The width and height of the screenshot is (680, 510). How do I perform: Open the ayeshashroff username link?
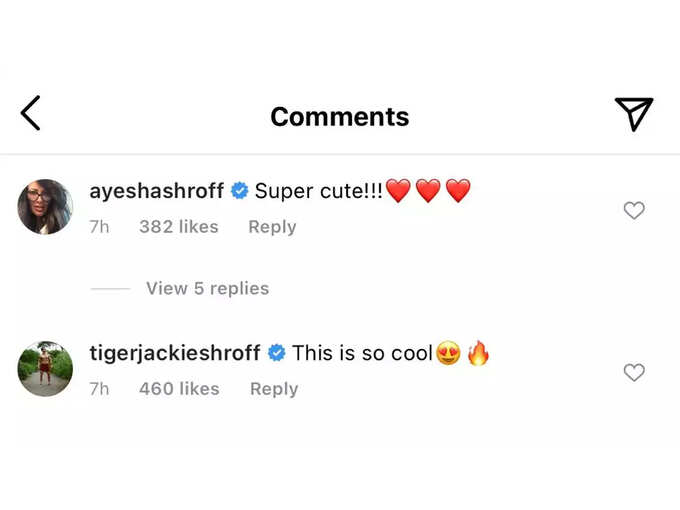[x=157, y=191]
